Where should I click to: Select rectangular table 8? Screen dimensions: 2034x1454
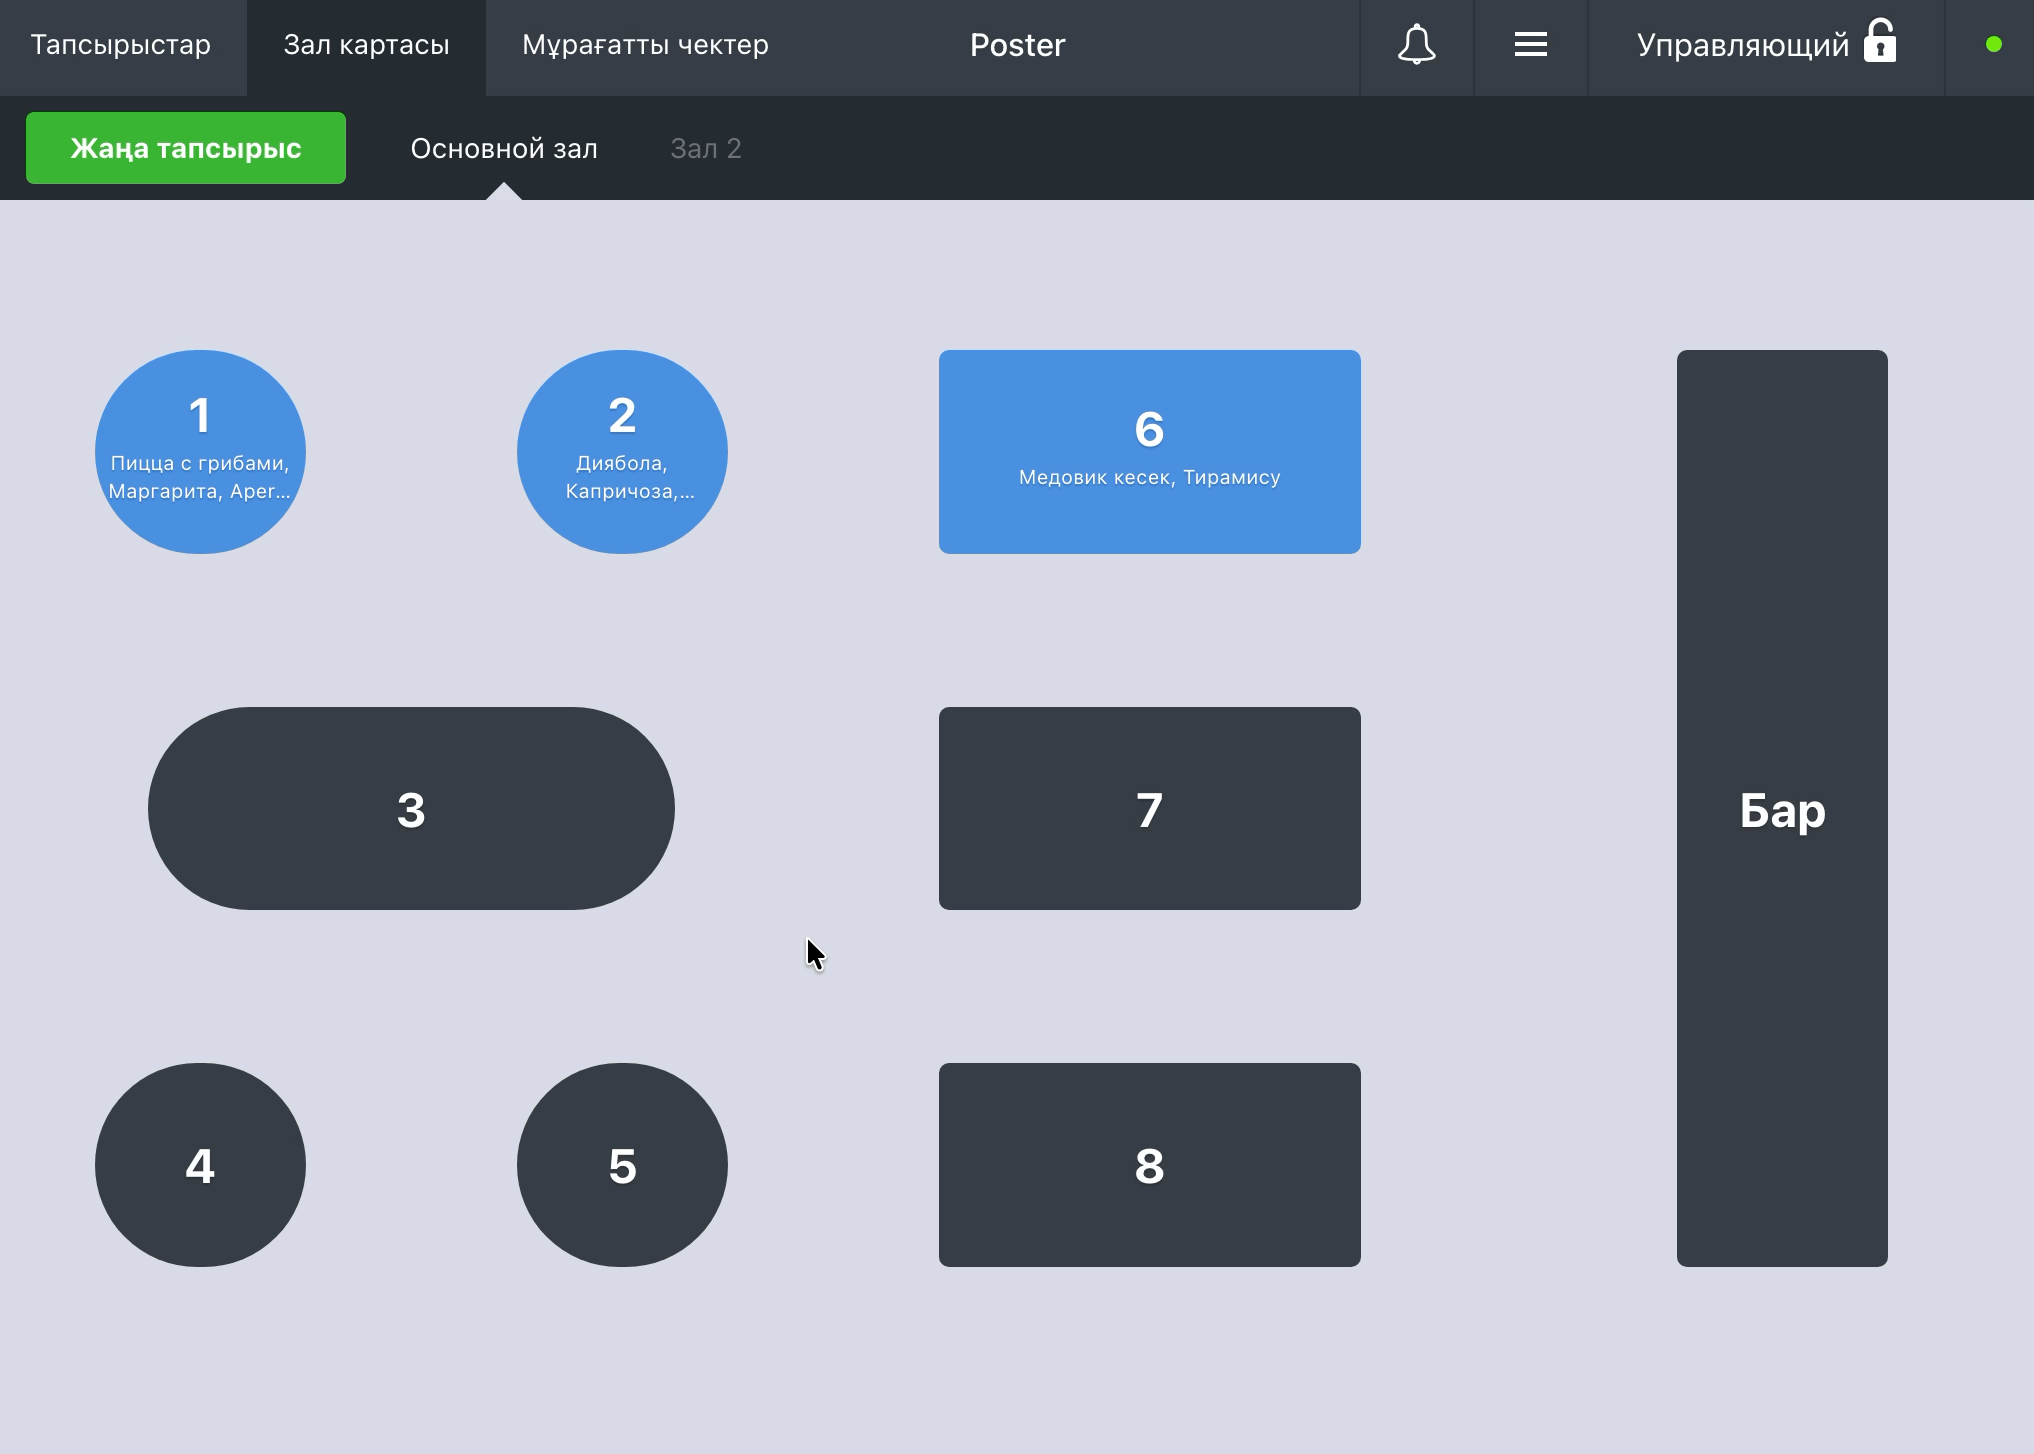1150,1165
